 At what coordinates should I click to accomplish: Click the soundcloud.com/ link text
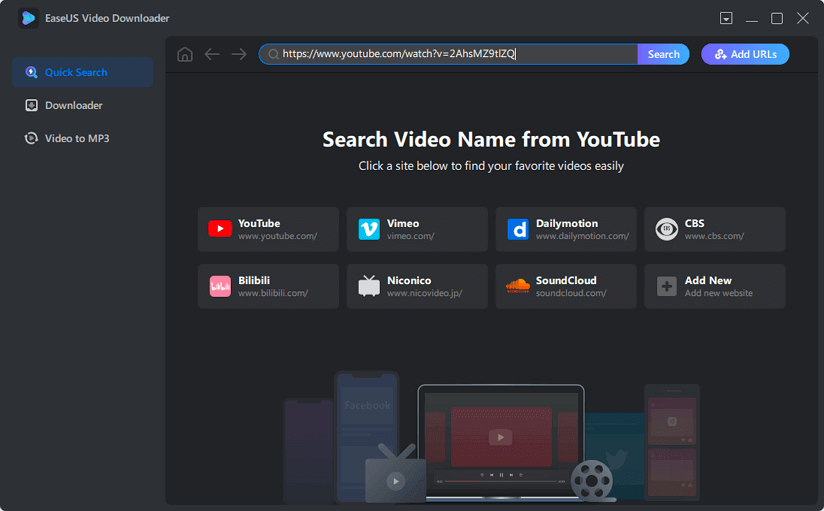(x=571, y=293)
